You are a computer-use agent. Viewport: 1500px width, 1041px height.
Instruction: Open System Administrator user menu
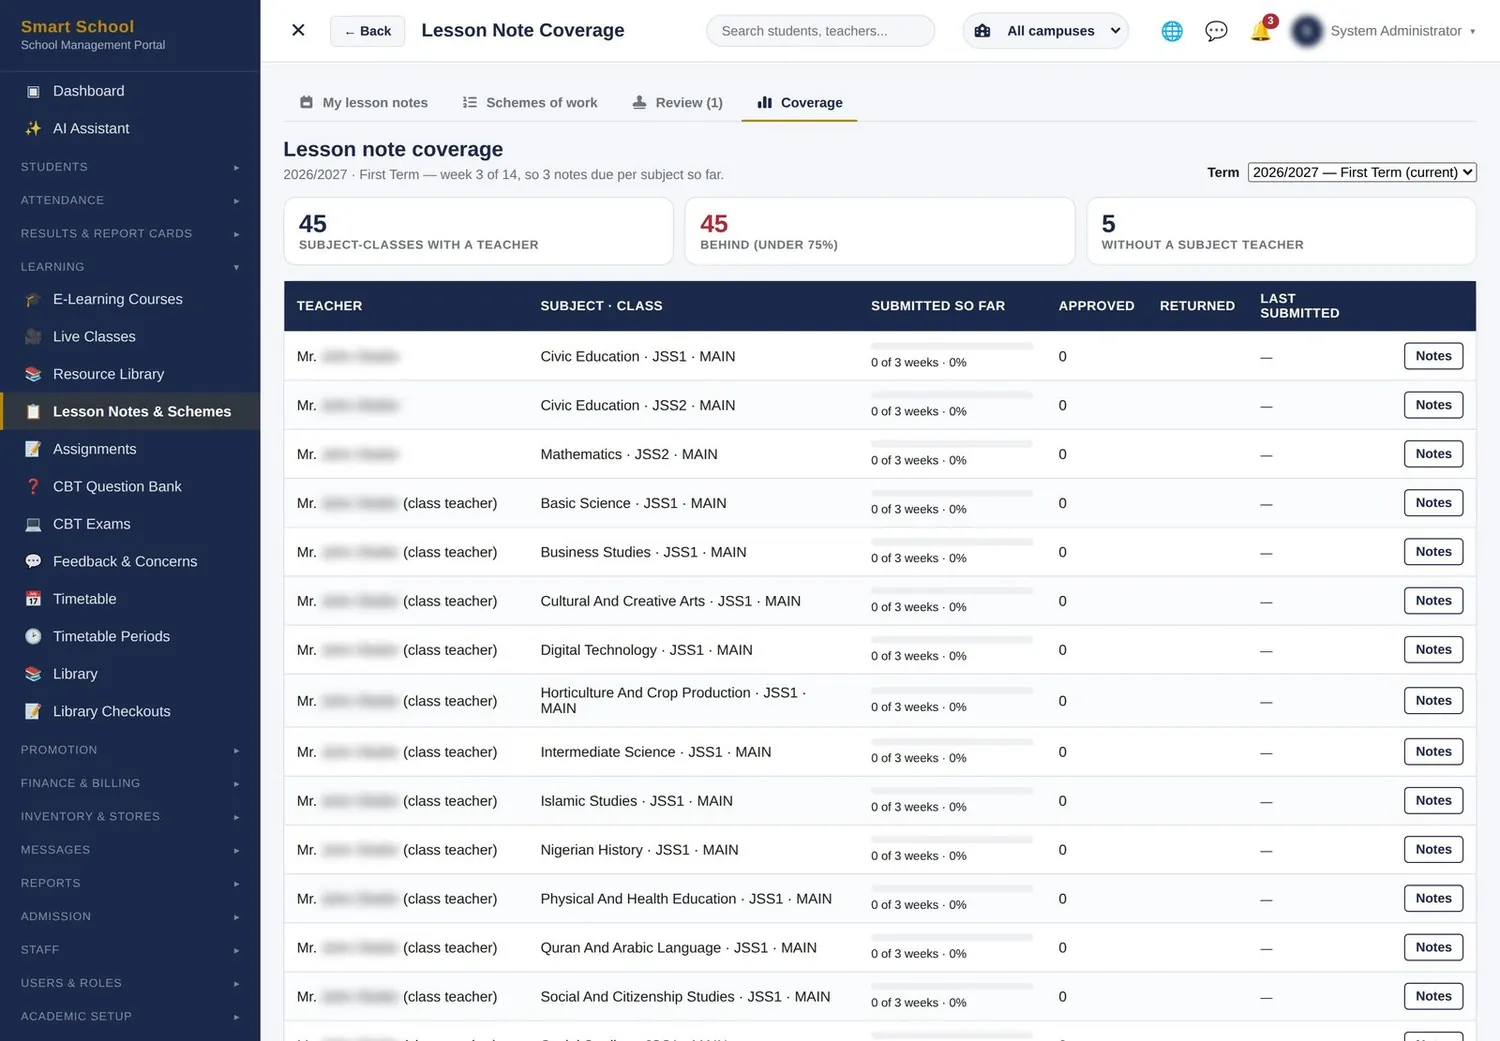(x=1384, y=31)
